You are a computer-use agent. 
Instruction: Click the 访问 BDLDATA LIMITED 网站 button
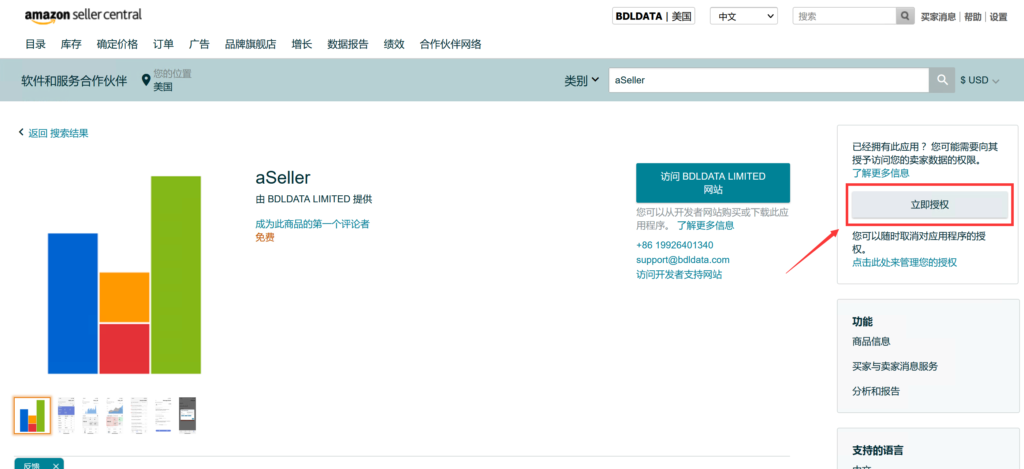tap(712, 183)
